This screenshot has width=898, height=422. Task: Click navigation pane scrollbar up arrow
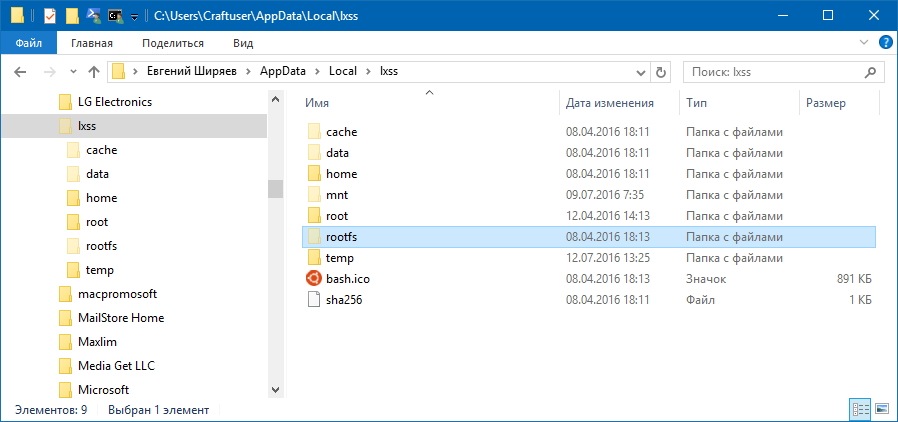275,99
